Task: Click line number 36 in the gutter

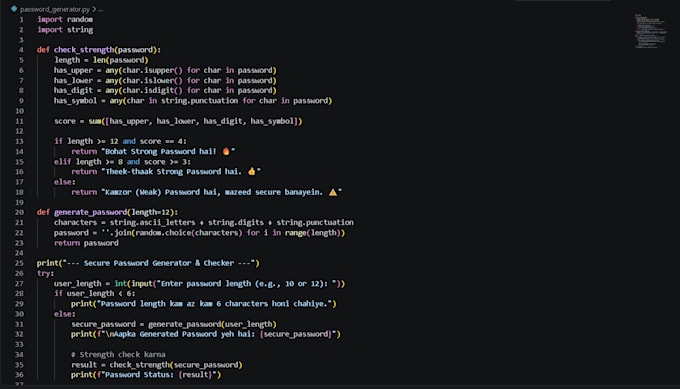Action: click(x=20, y=375)
